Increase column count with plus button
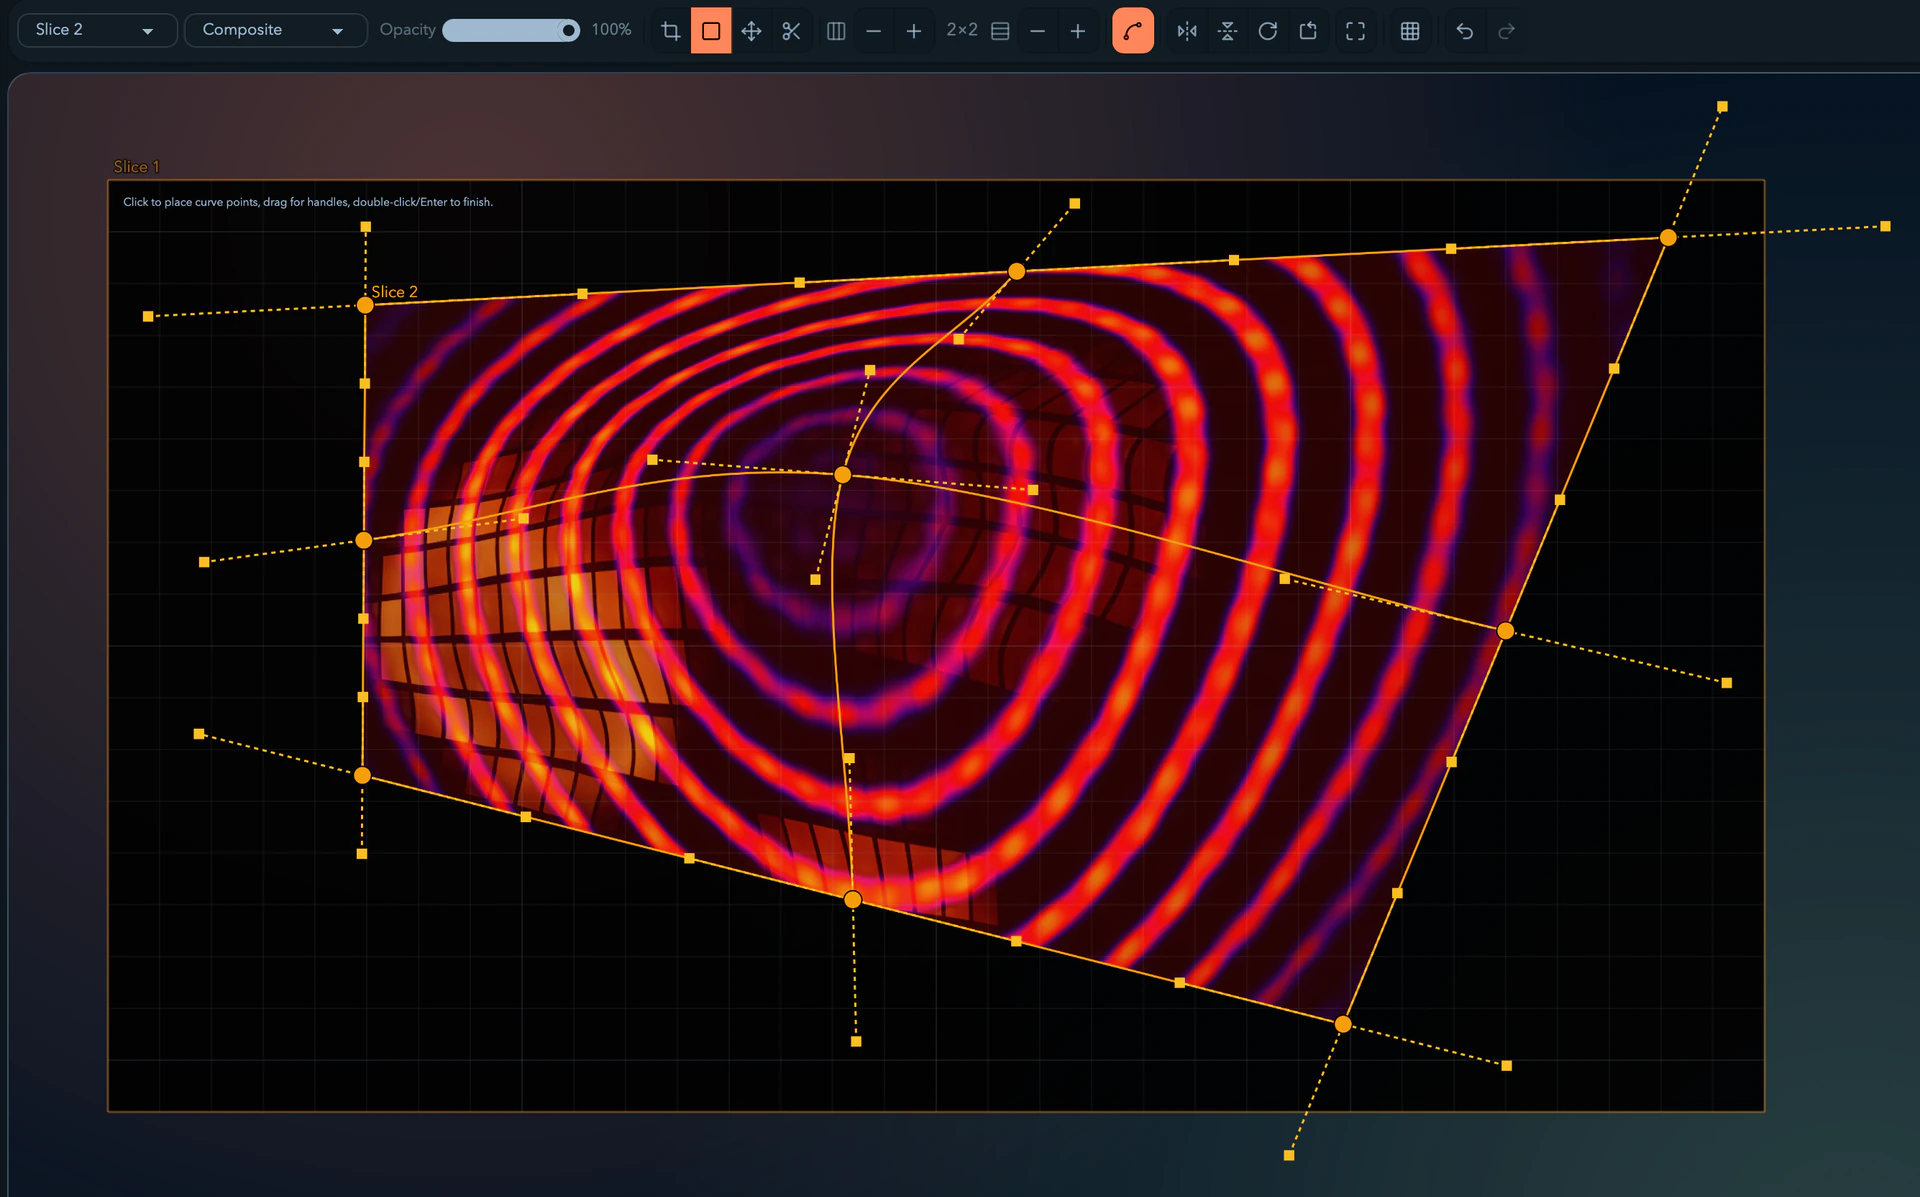Viewport: 1920px width, 1197px height. coord(913,31)
